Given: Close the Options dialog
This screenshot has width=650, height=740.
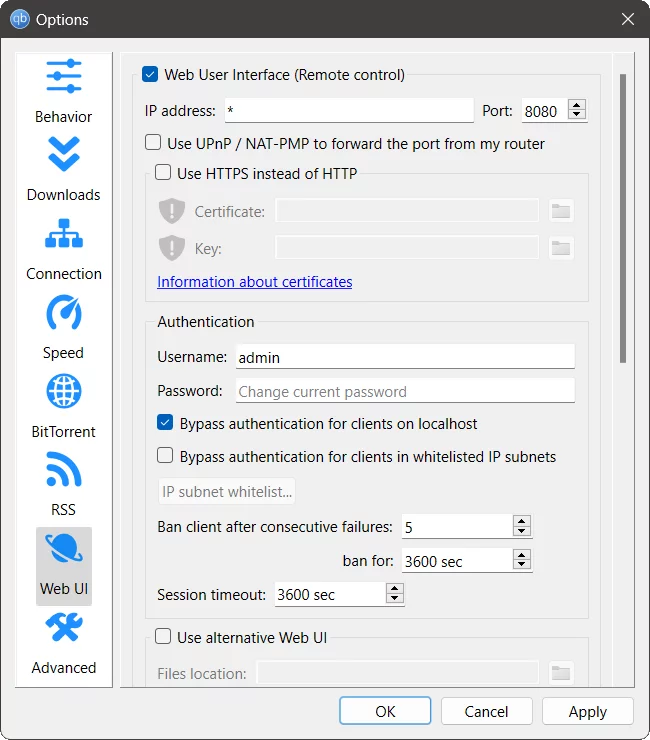Looking at the screenshot, I should click(628, 19).
